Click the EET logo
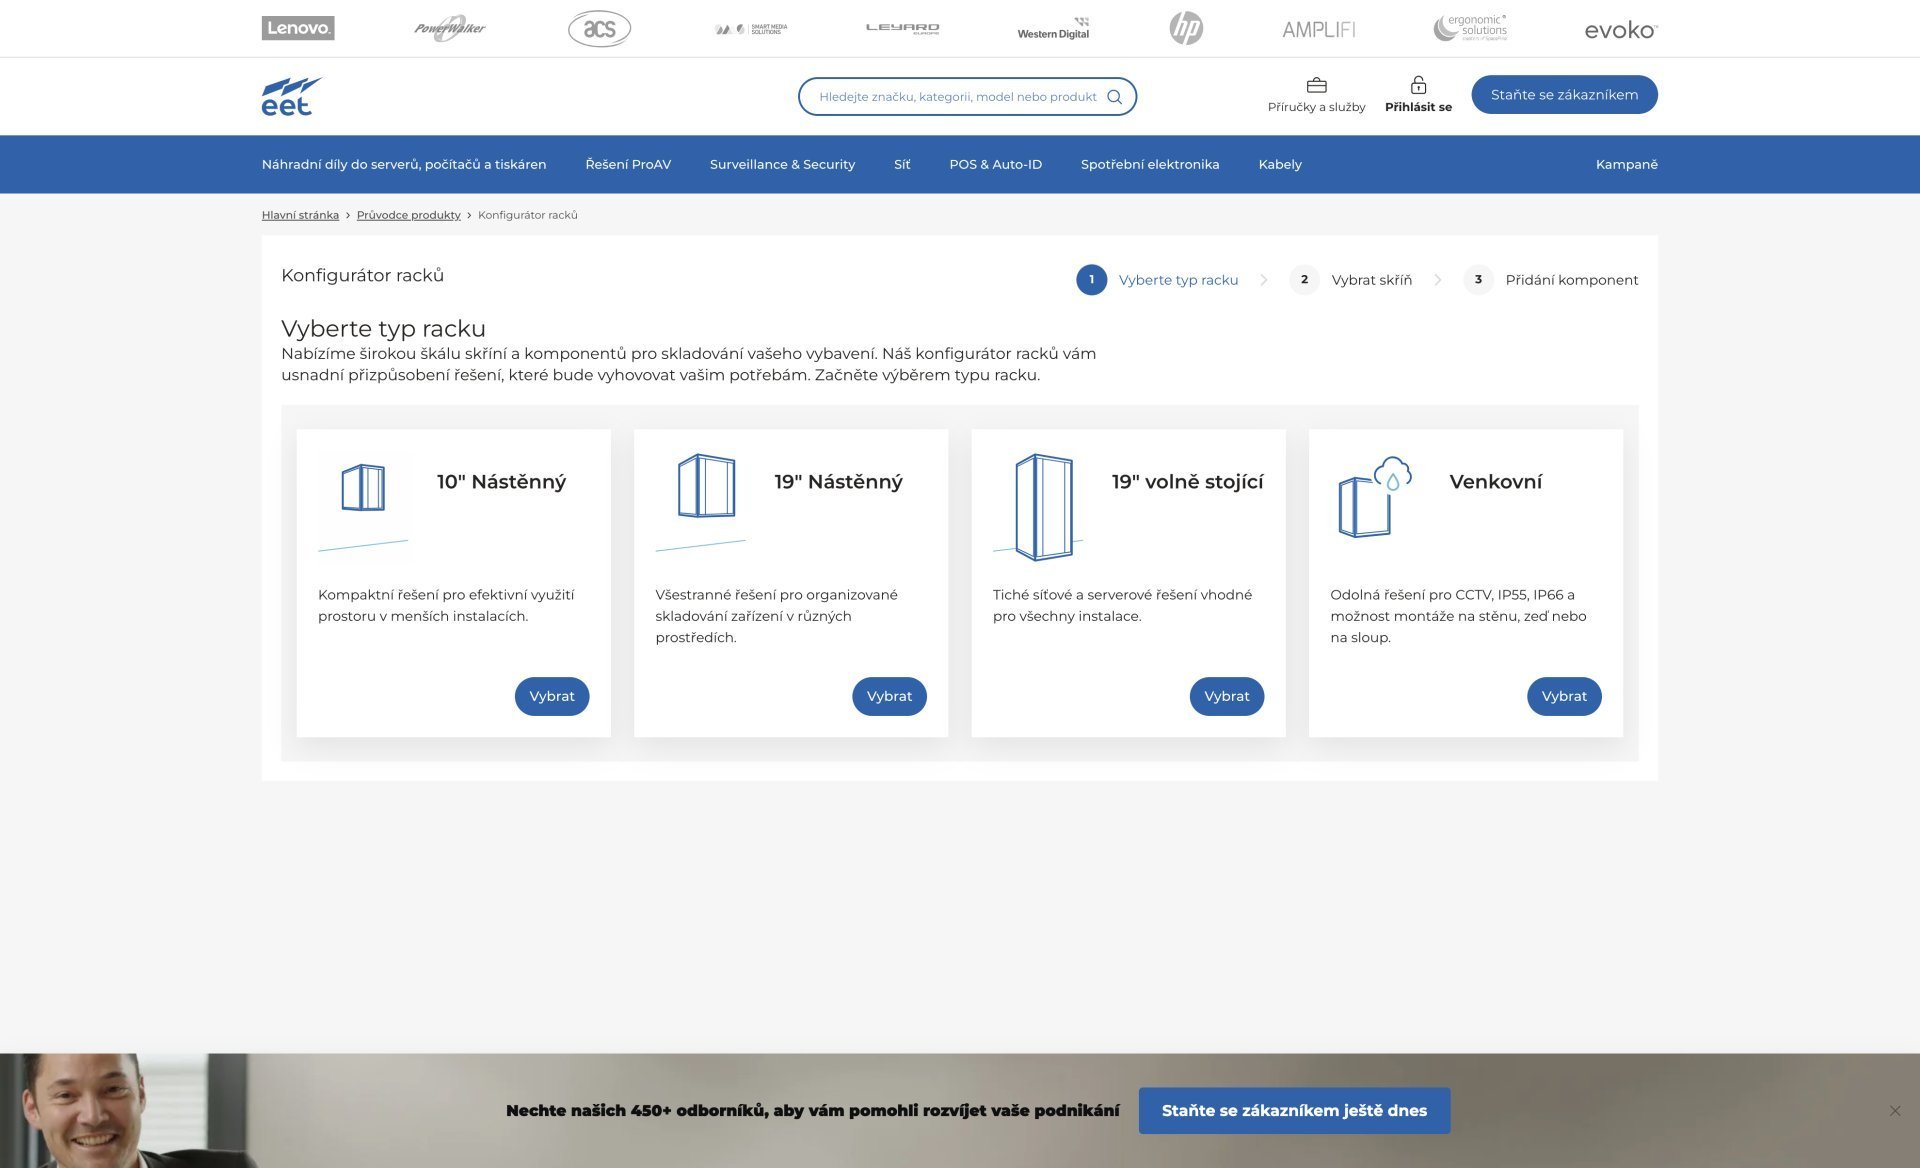Screen dimensions: 1920x1168 click(x=291, y=96)
